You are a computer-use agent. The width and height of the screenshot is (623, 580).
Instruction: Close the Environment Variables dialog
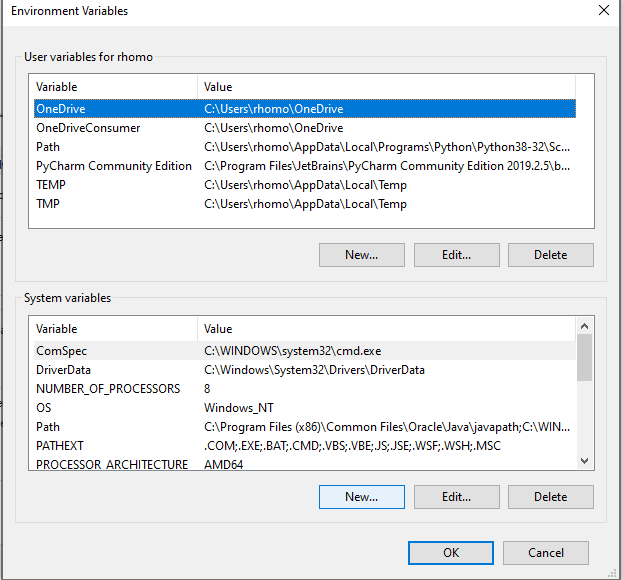pyautogui.click(x=604, y=10)
